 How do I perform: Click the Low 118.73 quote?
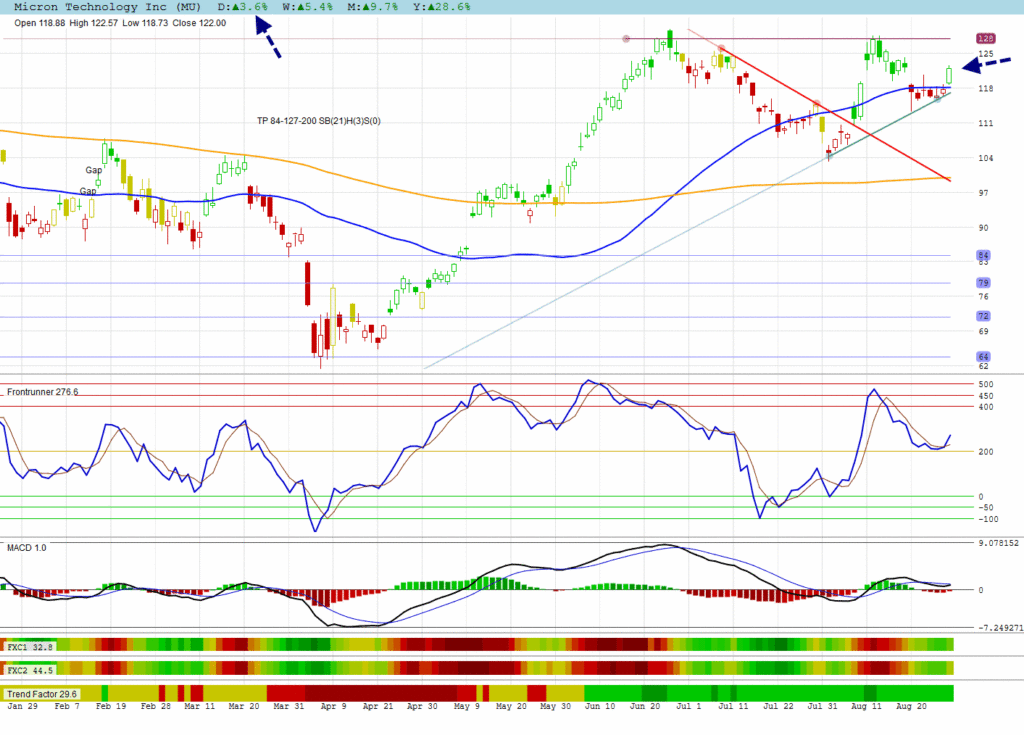(145, 23)
